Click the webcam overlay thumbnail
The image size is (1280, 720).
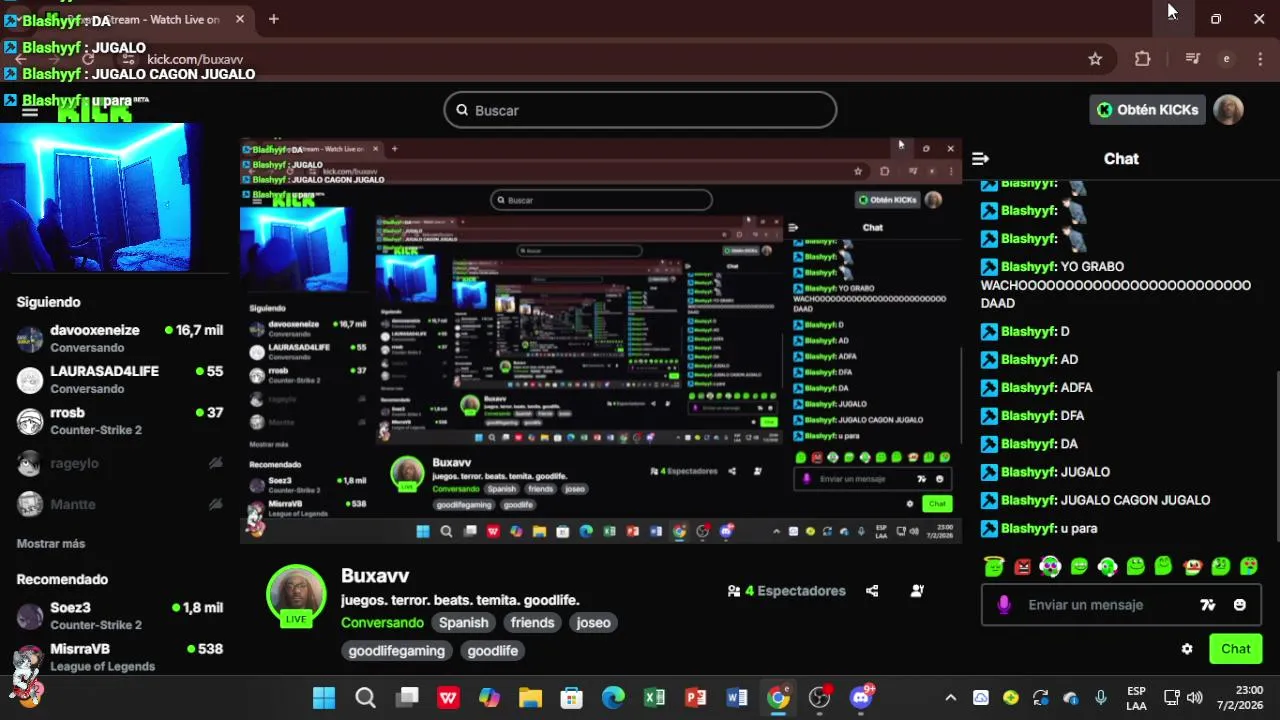pos(99,198)
